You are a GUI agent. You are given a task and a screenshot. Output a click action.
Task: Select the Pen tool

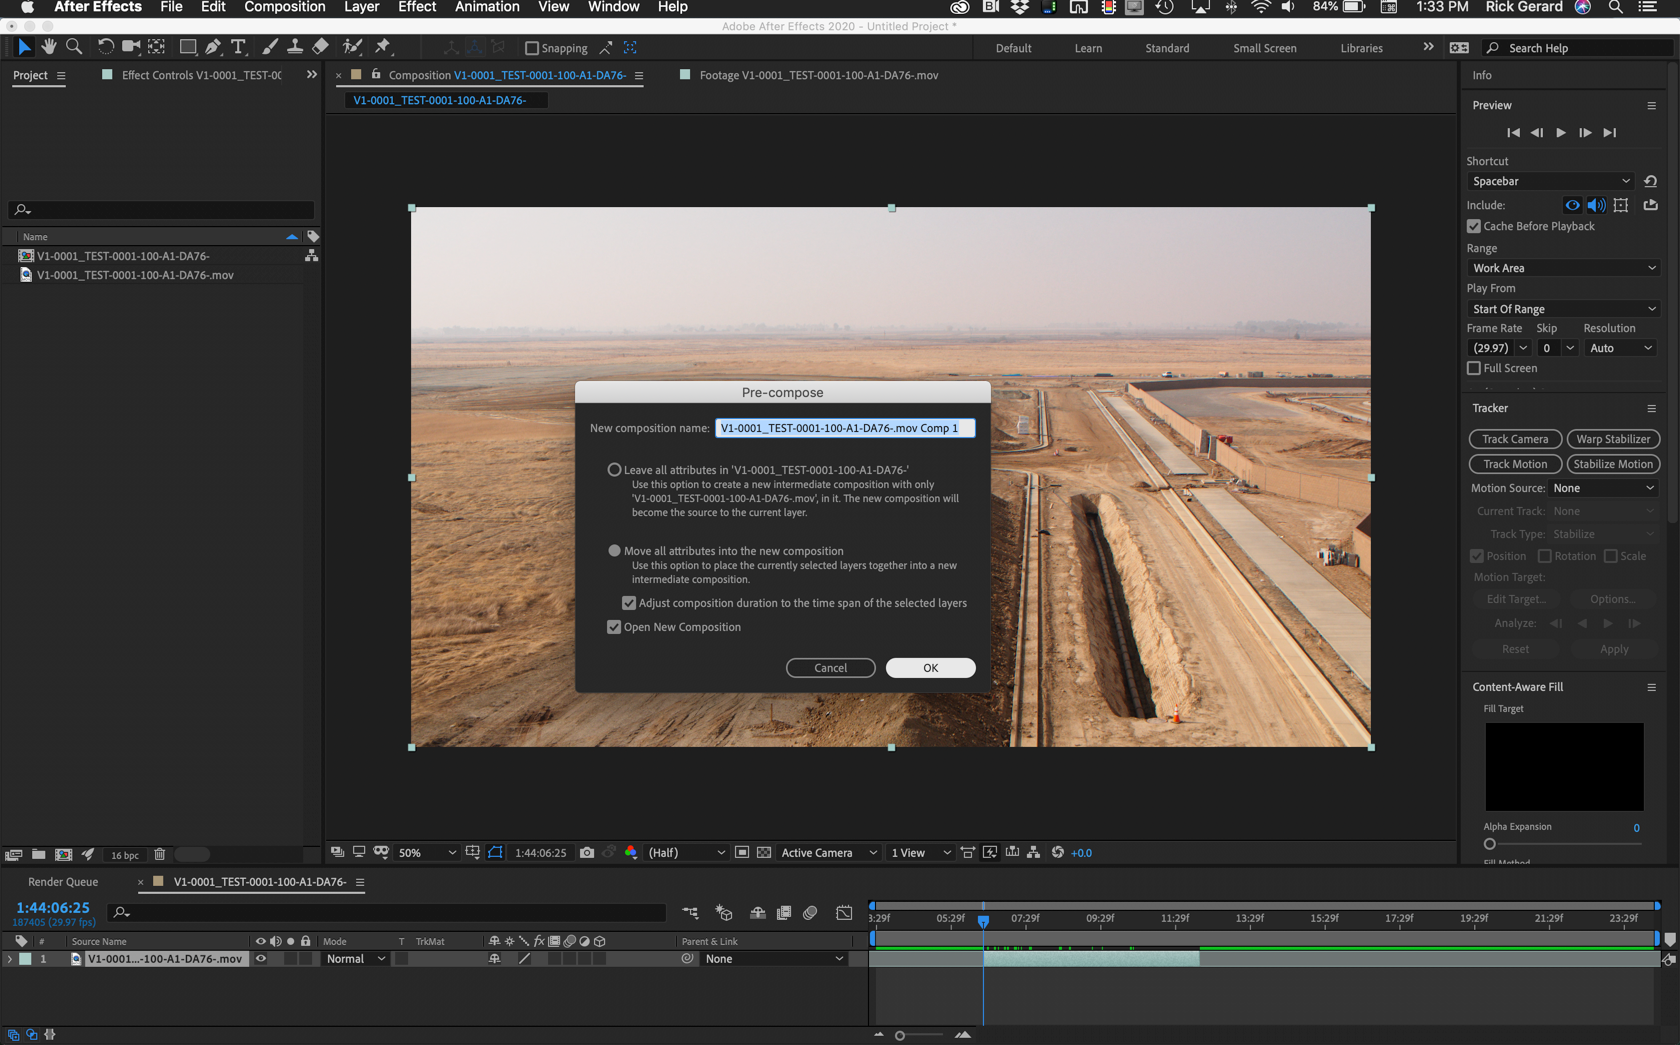pos(213,46)
